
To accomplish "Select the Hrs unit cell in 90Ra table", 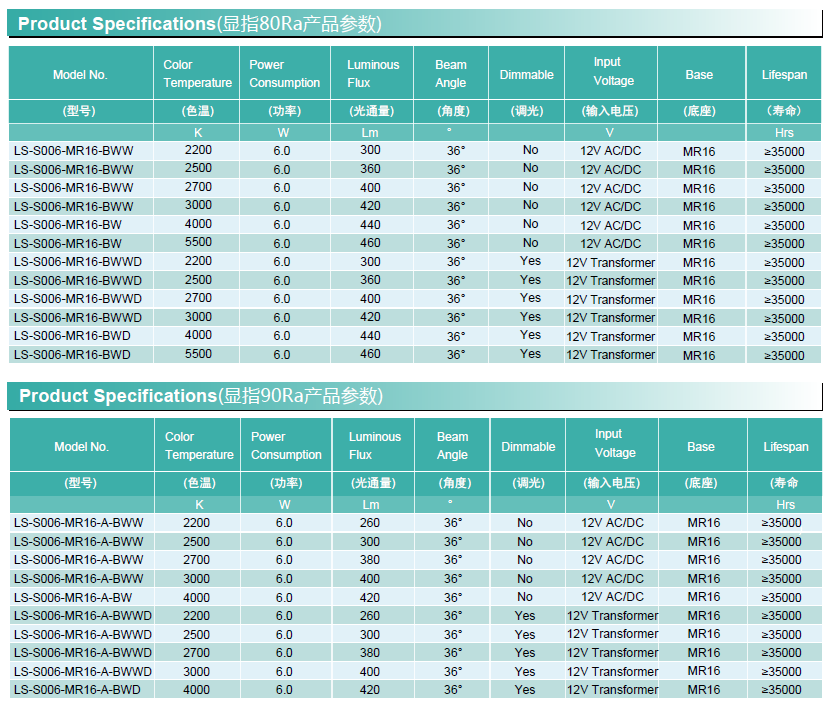I will click(784, 505).
